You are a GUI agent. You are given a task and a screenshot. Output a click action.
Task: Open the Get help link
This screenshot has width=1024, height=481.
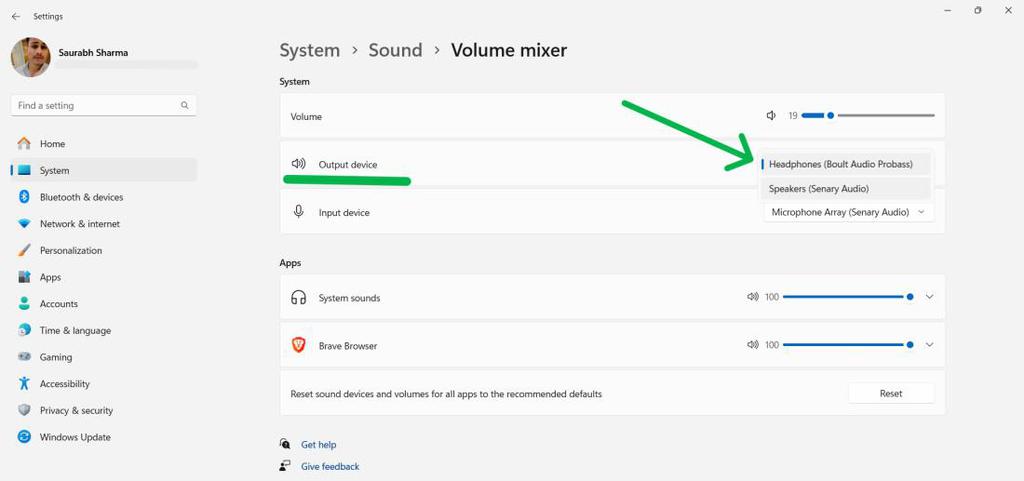(318, 445)
